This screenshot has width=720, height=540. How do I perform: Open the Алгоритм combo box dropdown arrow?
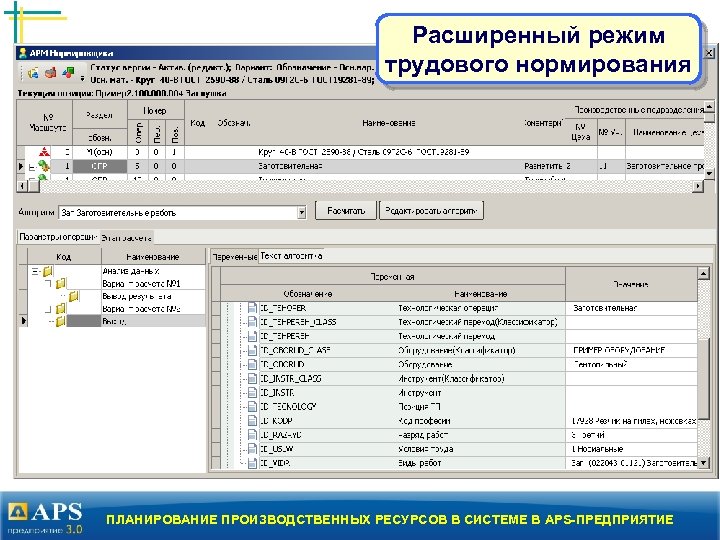click(x=302, y=213)
